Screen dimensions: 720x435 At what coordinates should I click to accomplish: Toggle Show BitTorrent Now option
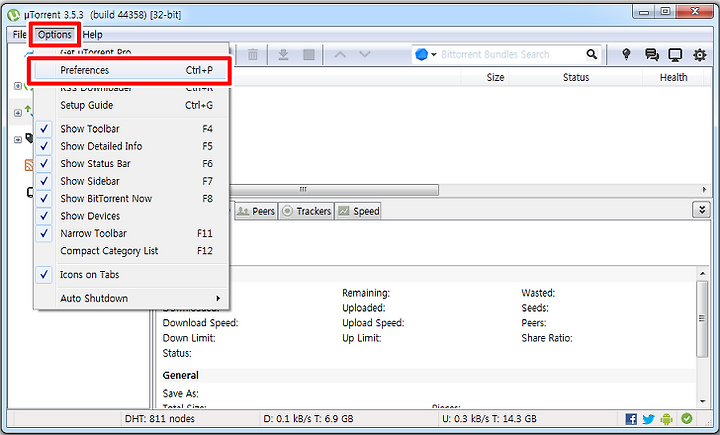(132, 198)
